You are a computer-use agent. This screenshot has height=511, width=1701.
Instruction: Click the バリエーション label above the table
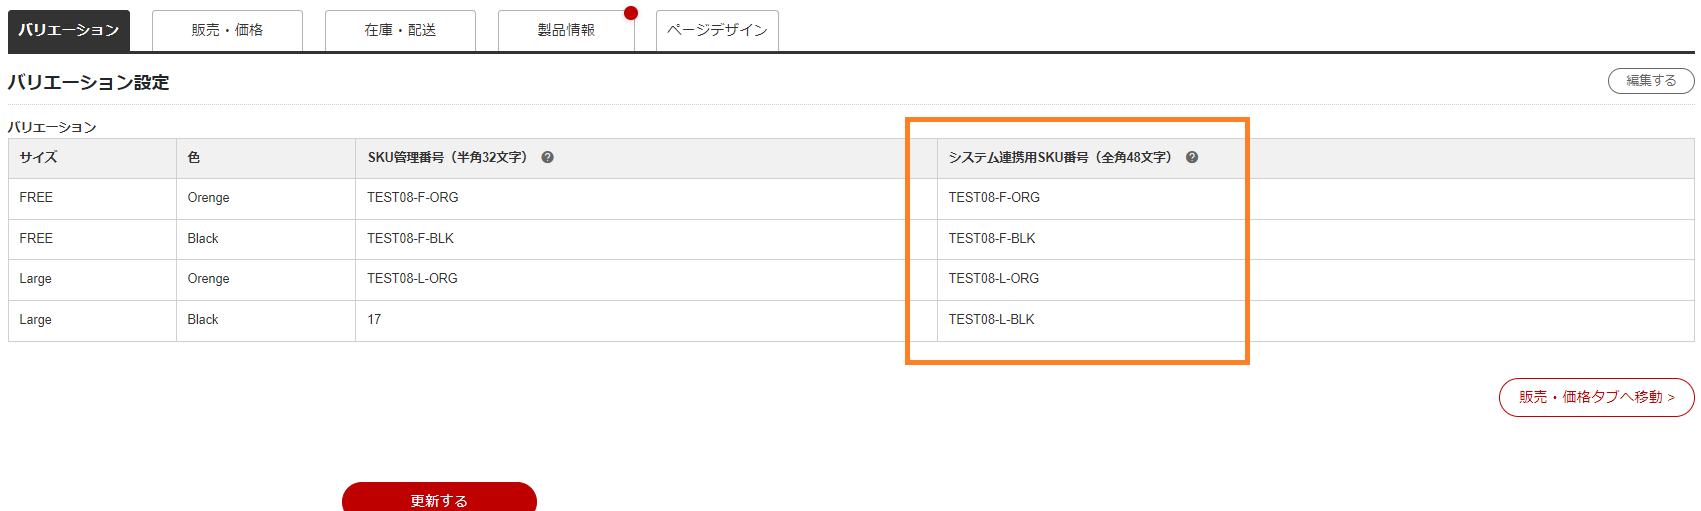[52, 127]
